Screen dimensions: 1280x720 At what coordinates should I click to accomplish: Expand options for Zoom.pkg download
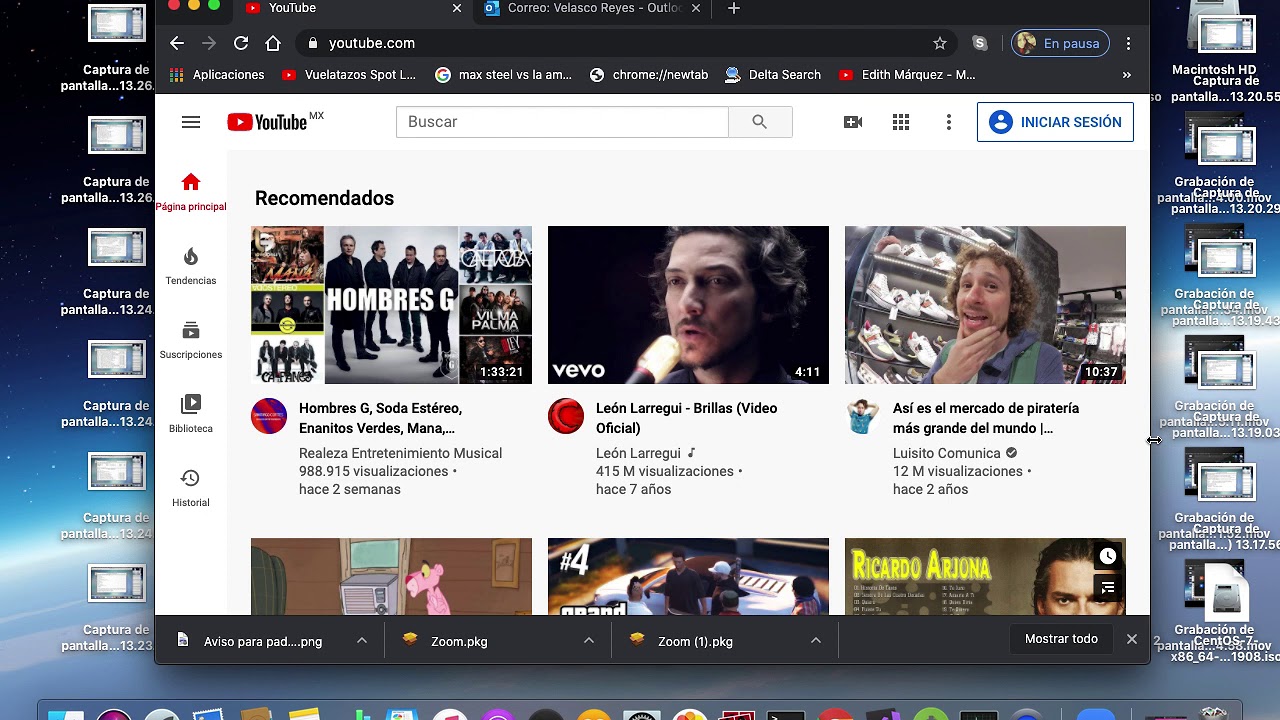tap(589, 641)
